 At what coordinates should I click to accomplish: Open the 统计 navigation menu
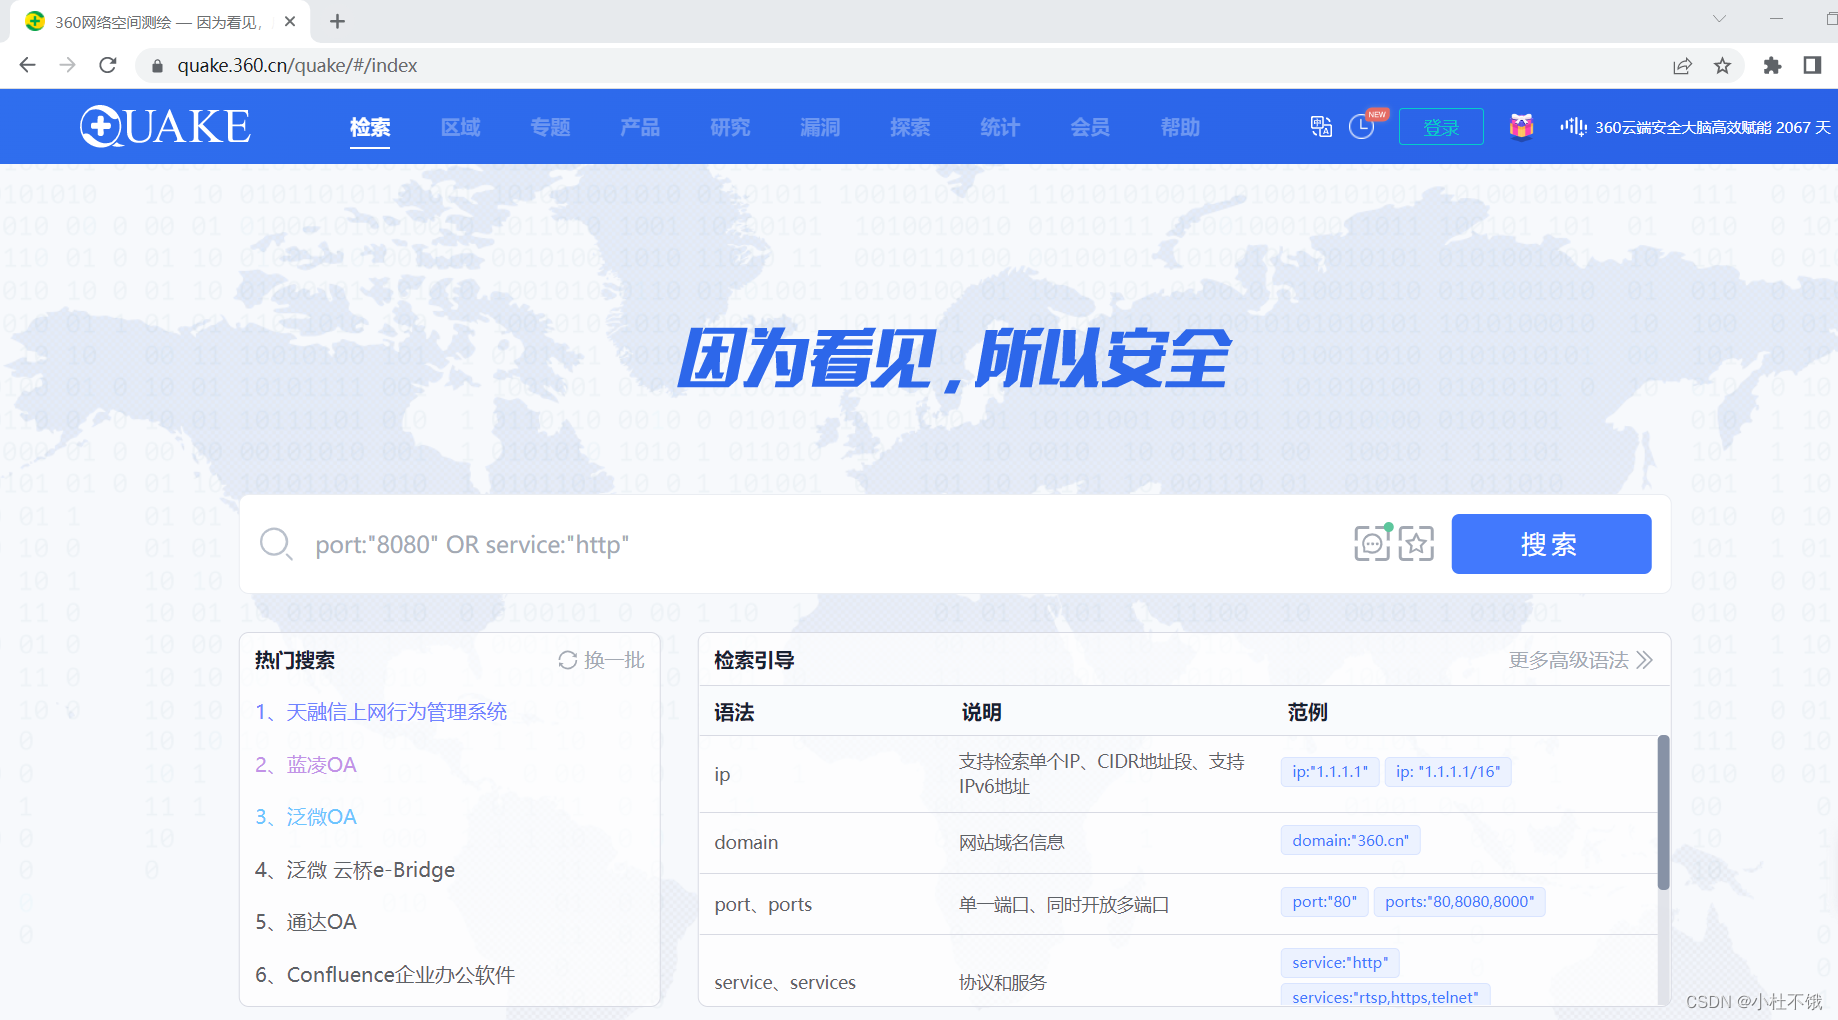point(1000,127)
